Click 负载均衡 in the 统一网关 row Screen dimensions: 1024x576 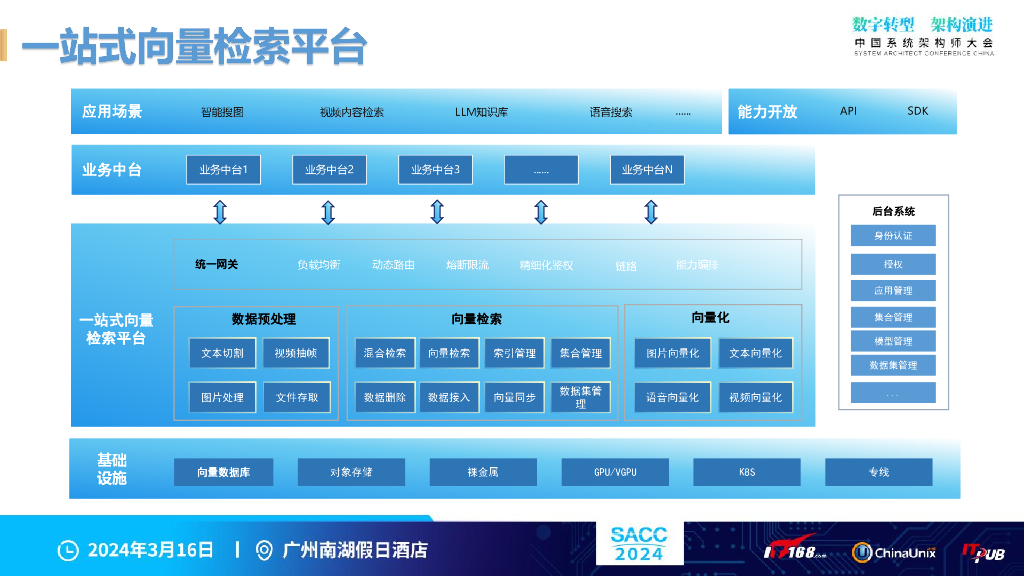click(x=319, y=264)
